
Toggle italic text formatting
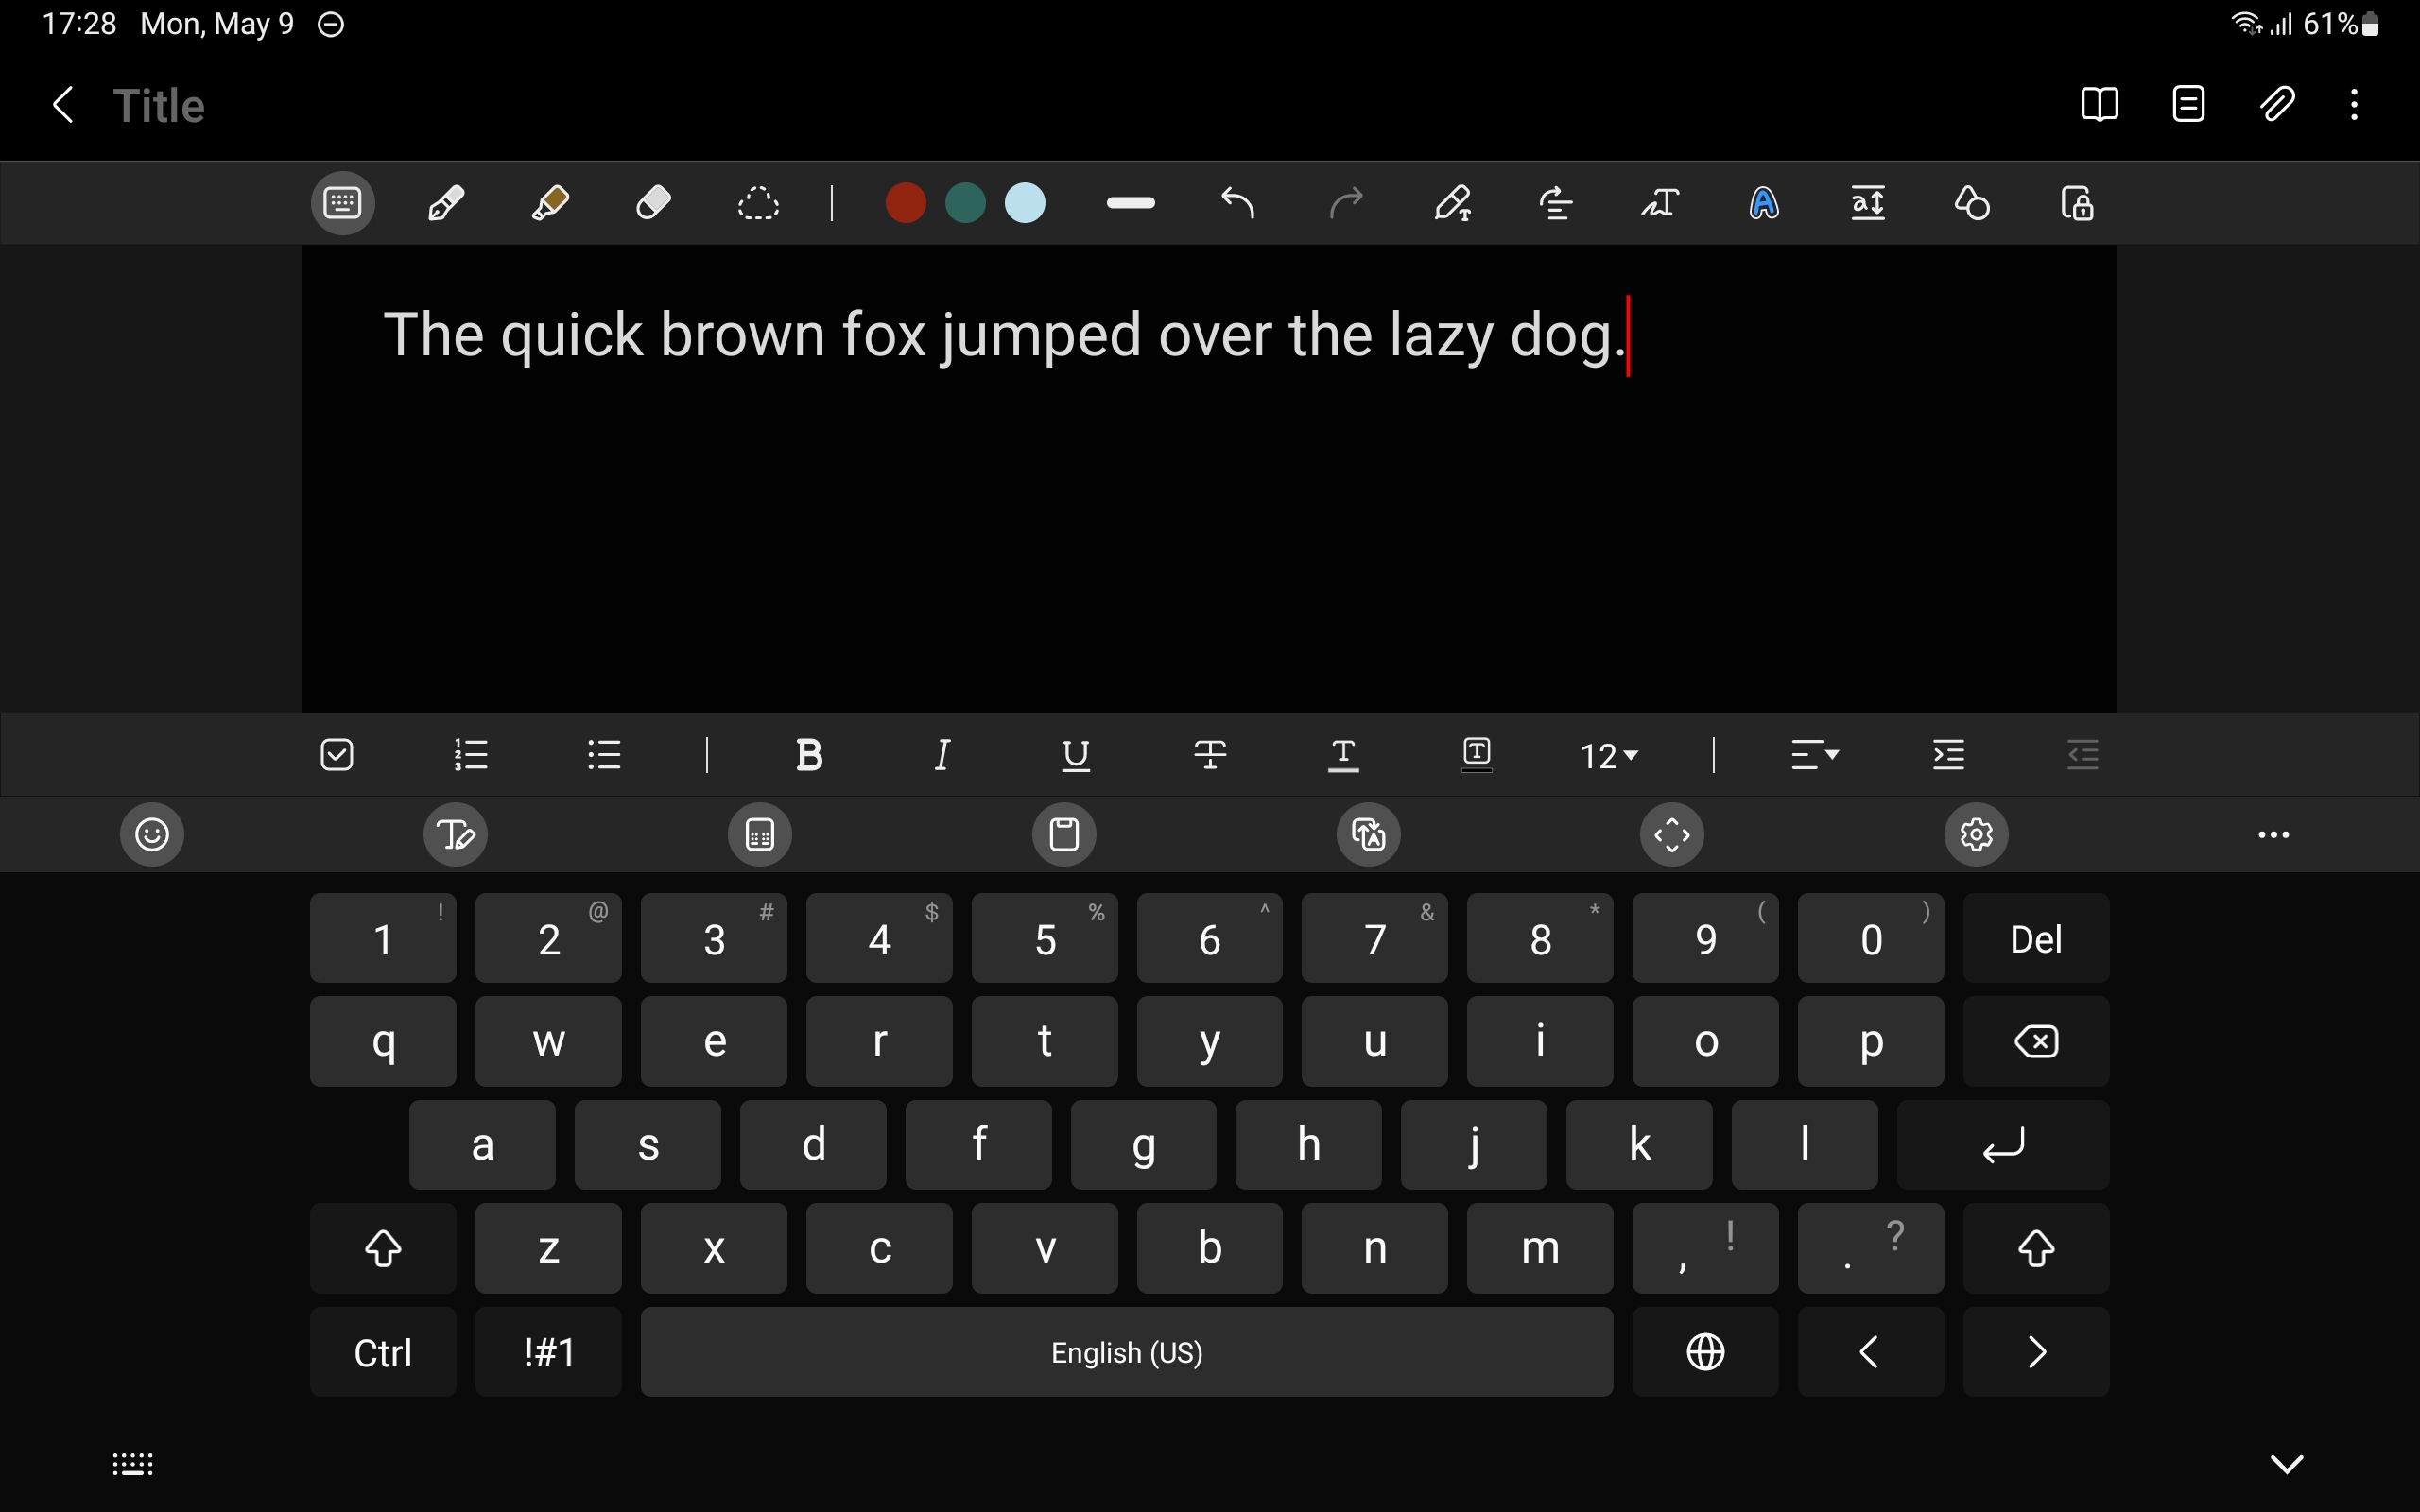942,755
